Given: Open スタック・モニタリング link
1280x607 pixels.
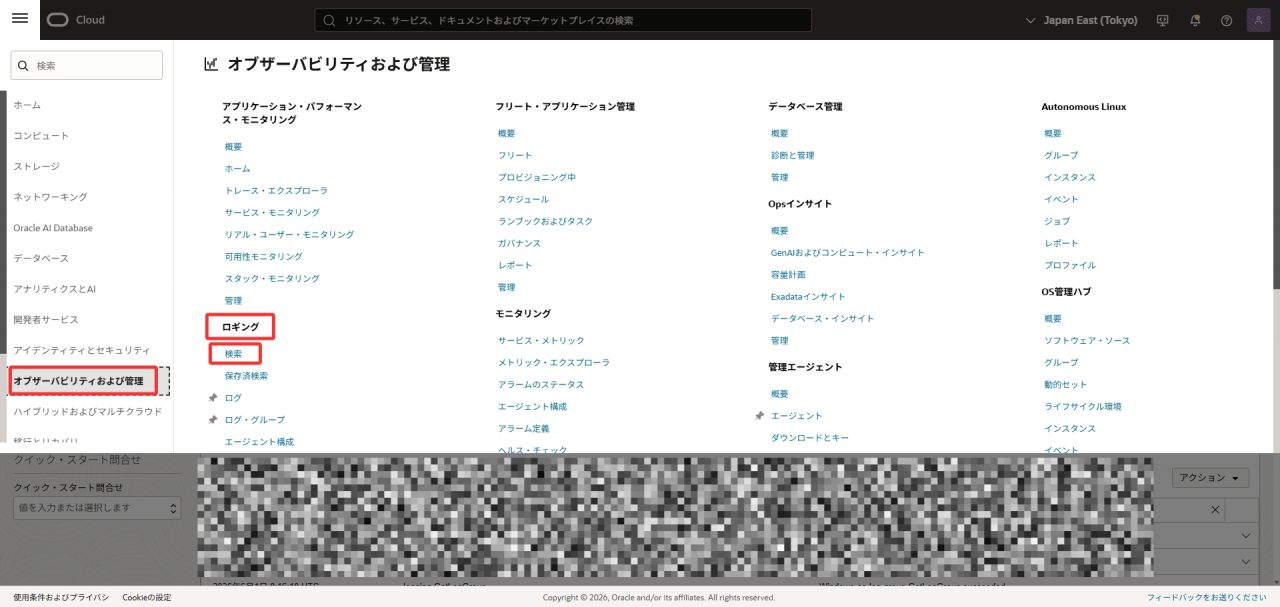Looking at the screenshot, I should (272, 278).
